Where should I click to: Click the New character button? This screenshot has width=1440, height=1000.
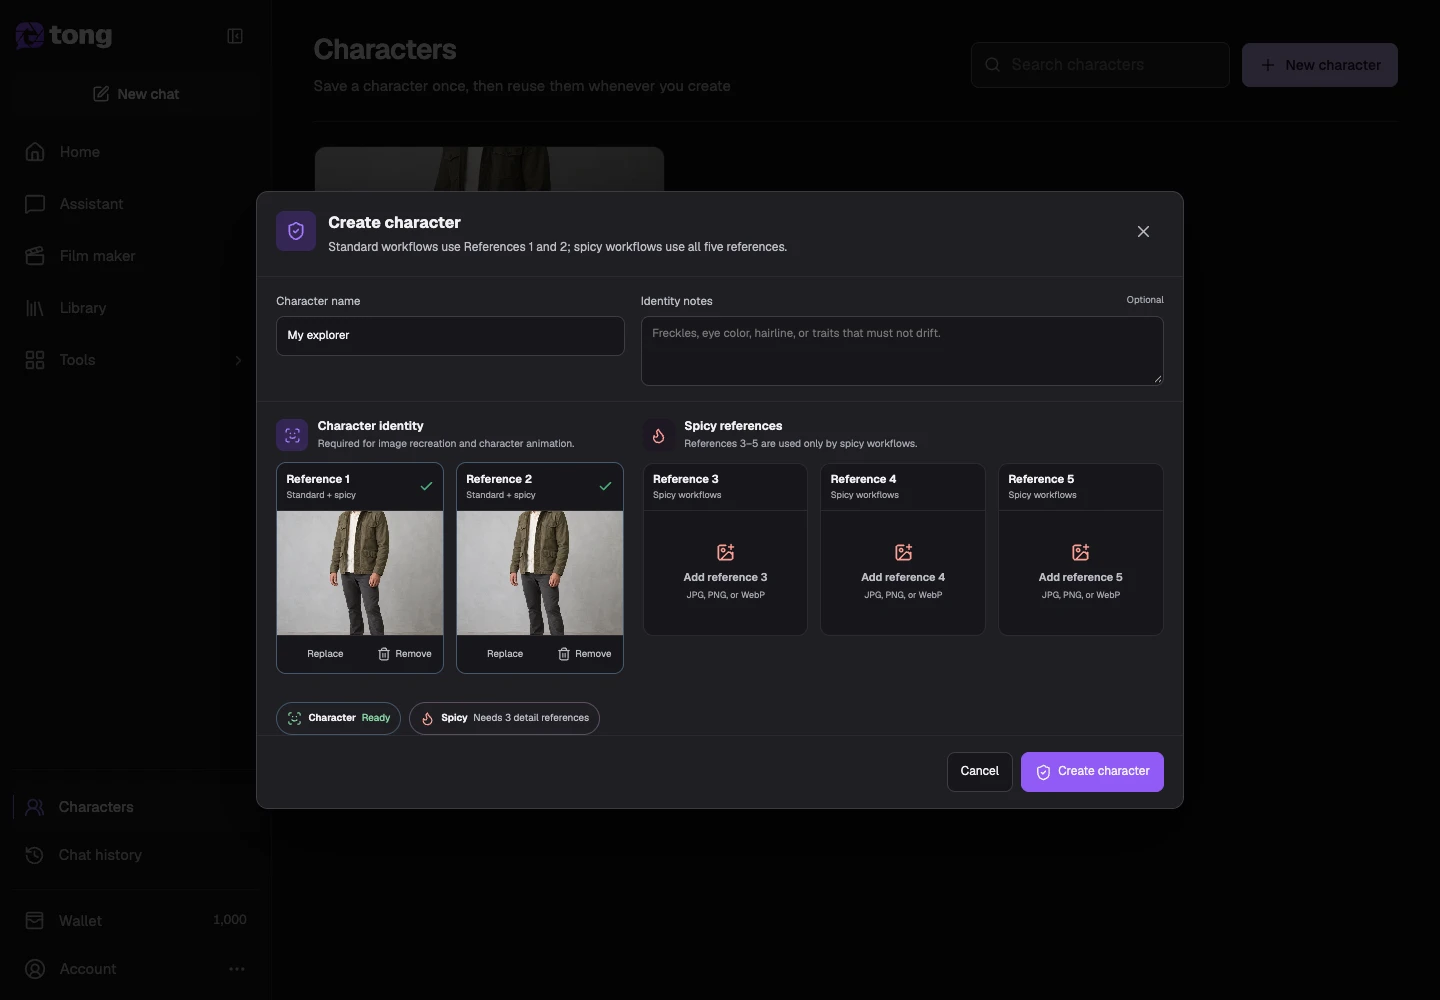[x=1320, y=65]
